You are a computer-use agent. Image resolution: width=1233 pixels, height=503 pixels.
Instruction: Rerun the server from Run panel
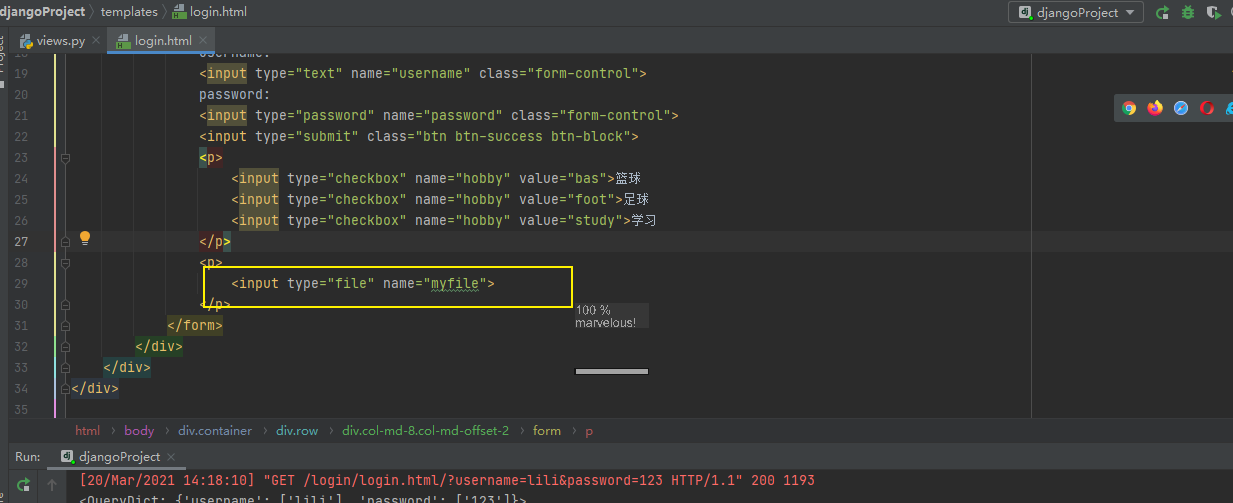tap(23, 485)
